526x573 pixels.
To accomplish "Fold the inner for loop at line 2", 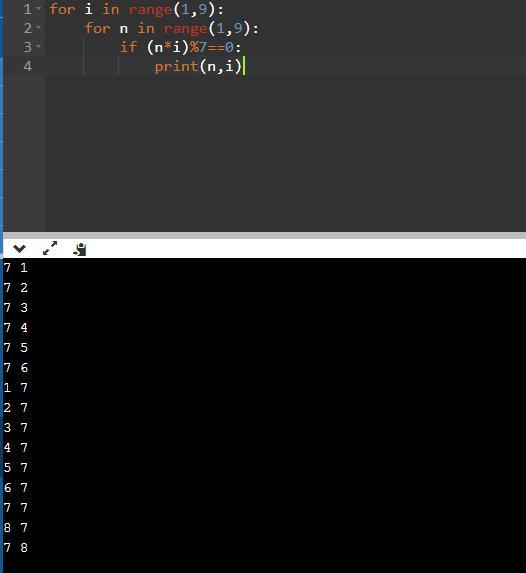I will (38, 27).
